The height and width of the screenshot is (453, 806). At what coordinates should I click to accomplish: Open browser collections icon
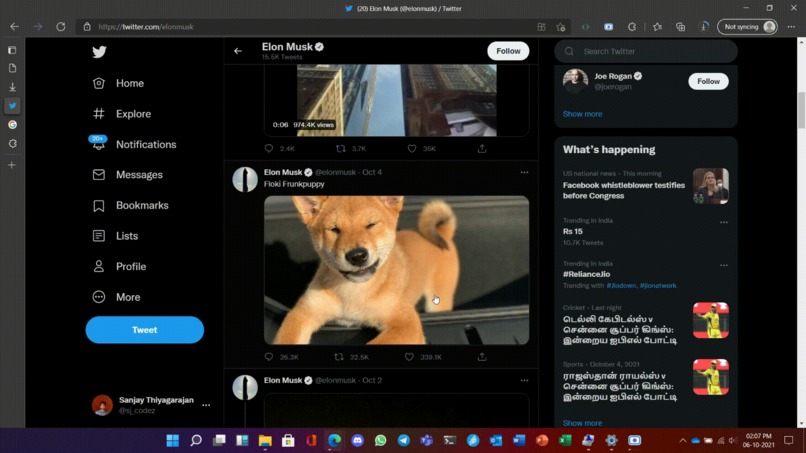point(680,27)
